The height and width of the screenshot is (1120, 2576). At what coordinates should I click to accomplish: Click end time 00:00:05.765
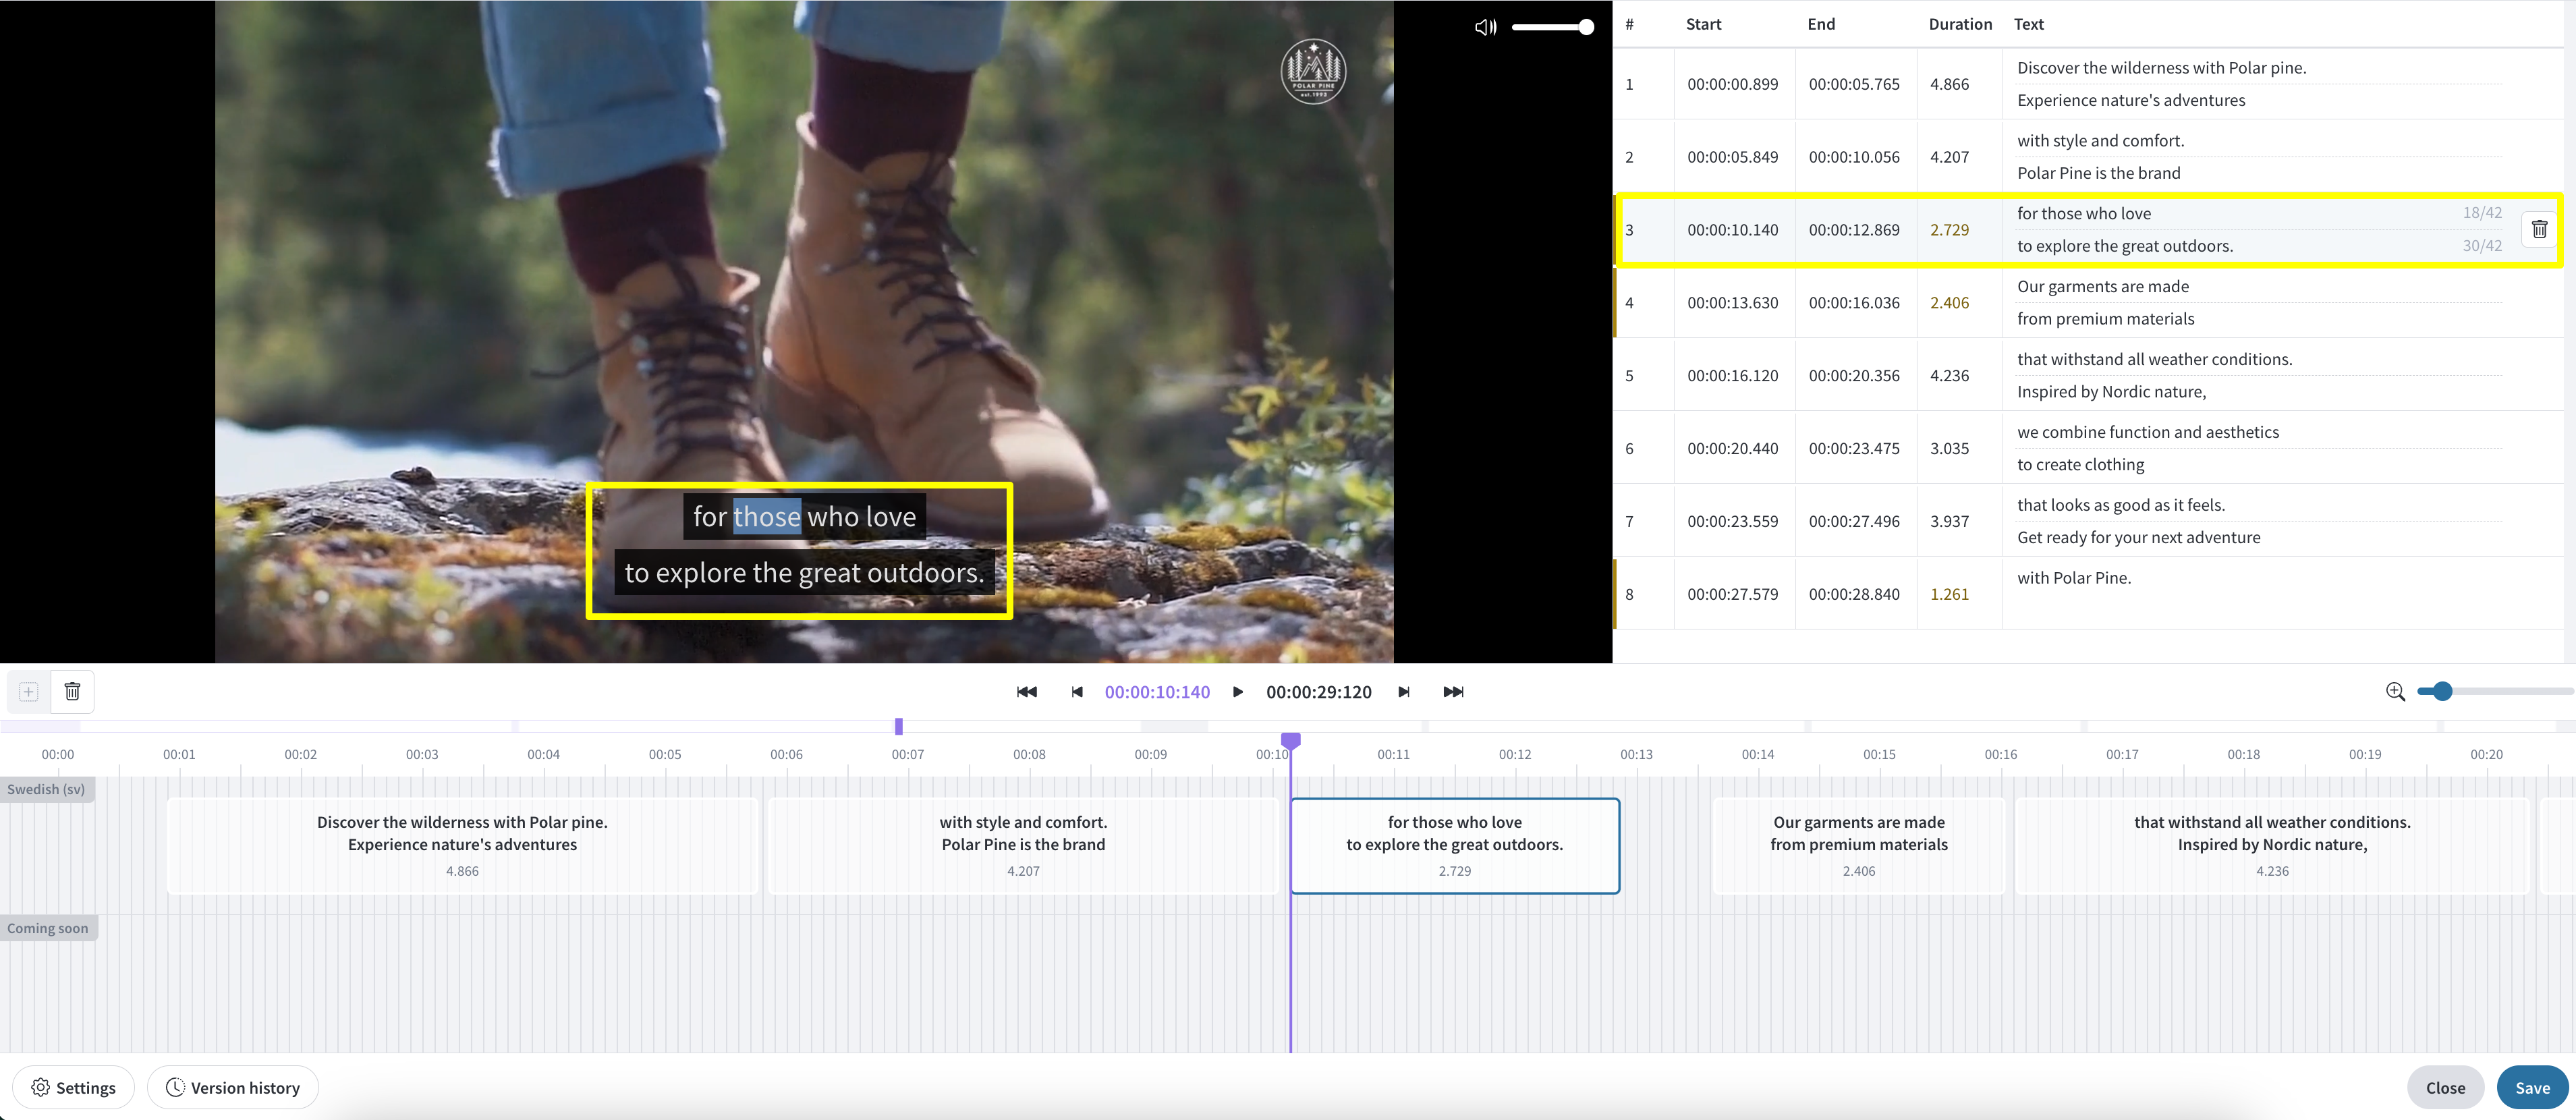[x=1854, y=84]
